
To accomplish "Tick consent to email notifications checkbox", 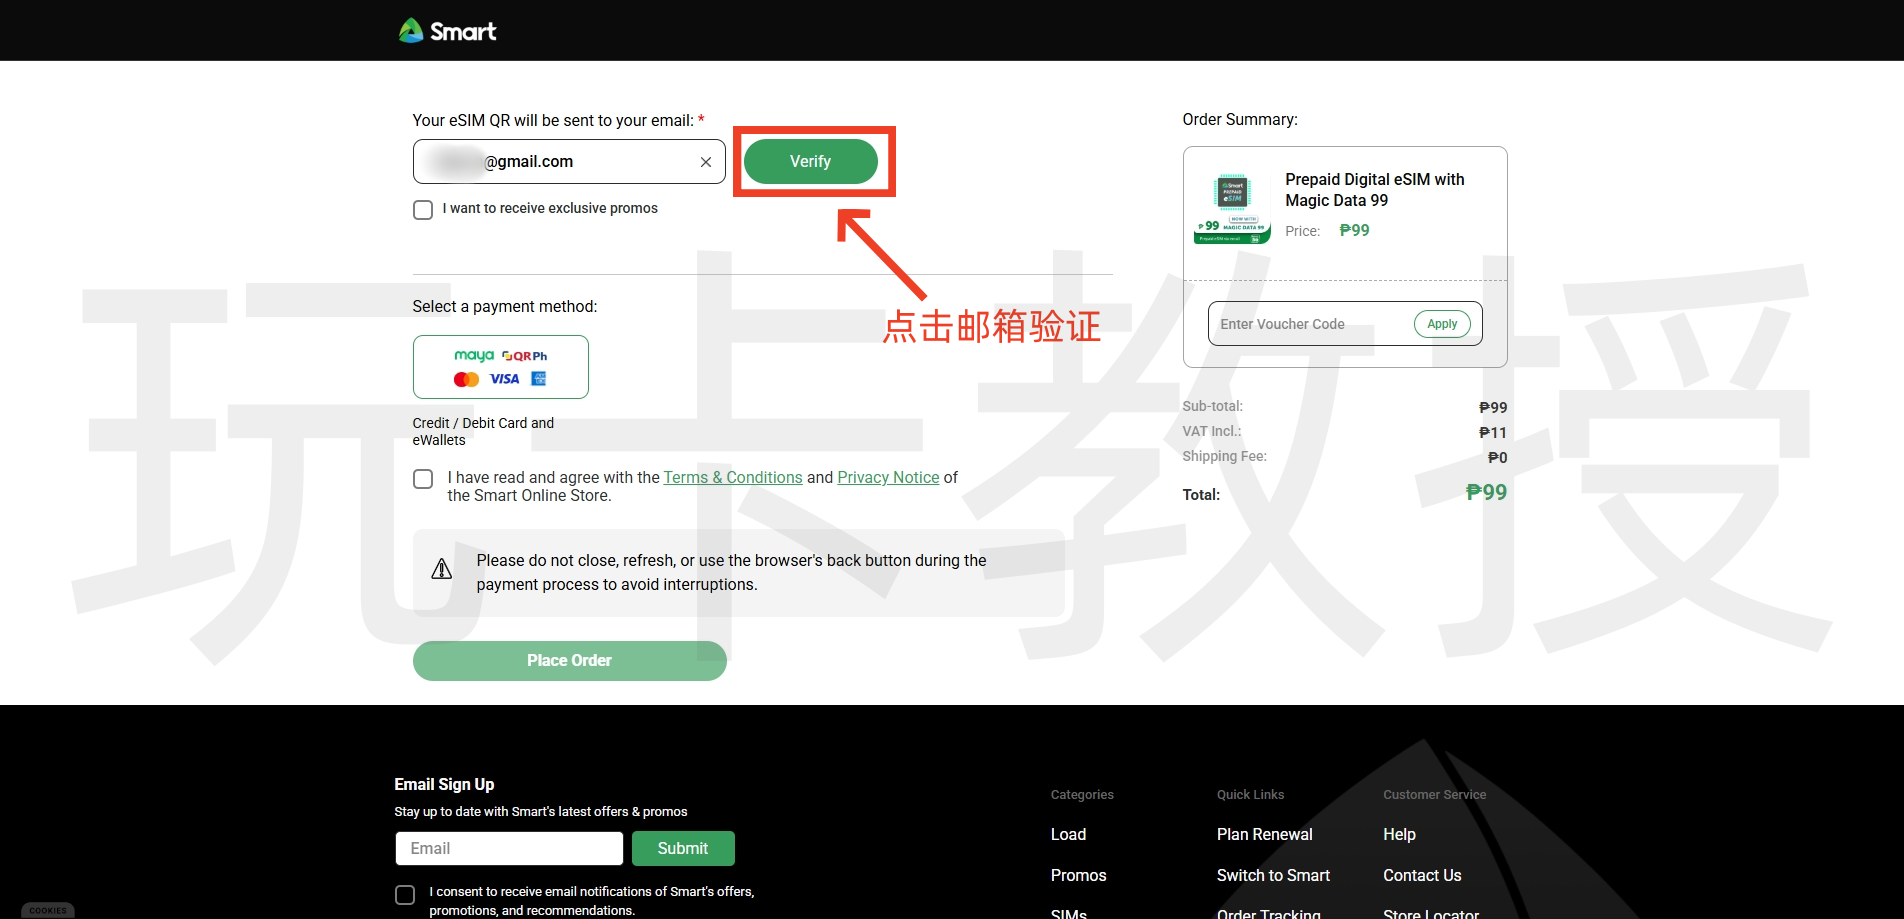I will pyautogui.click(x=405, y=895).
